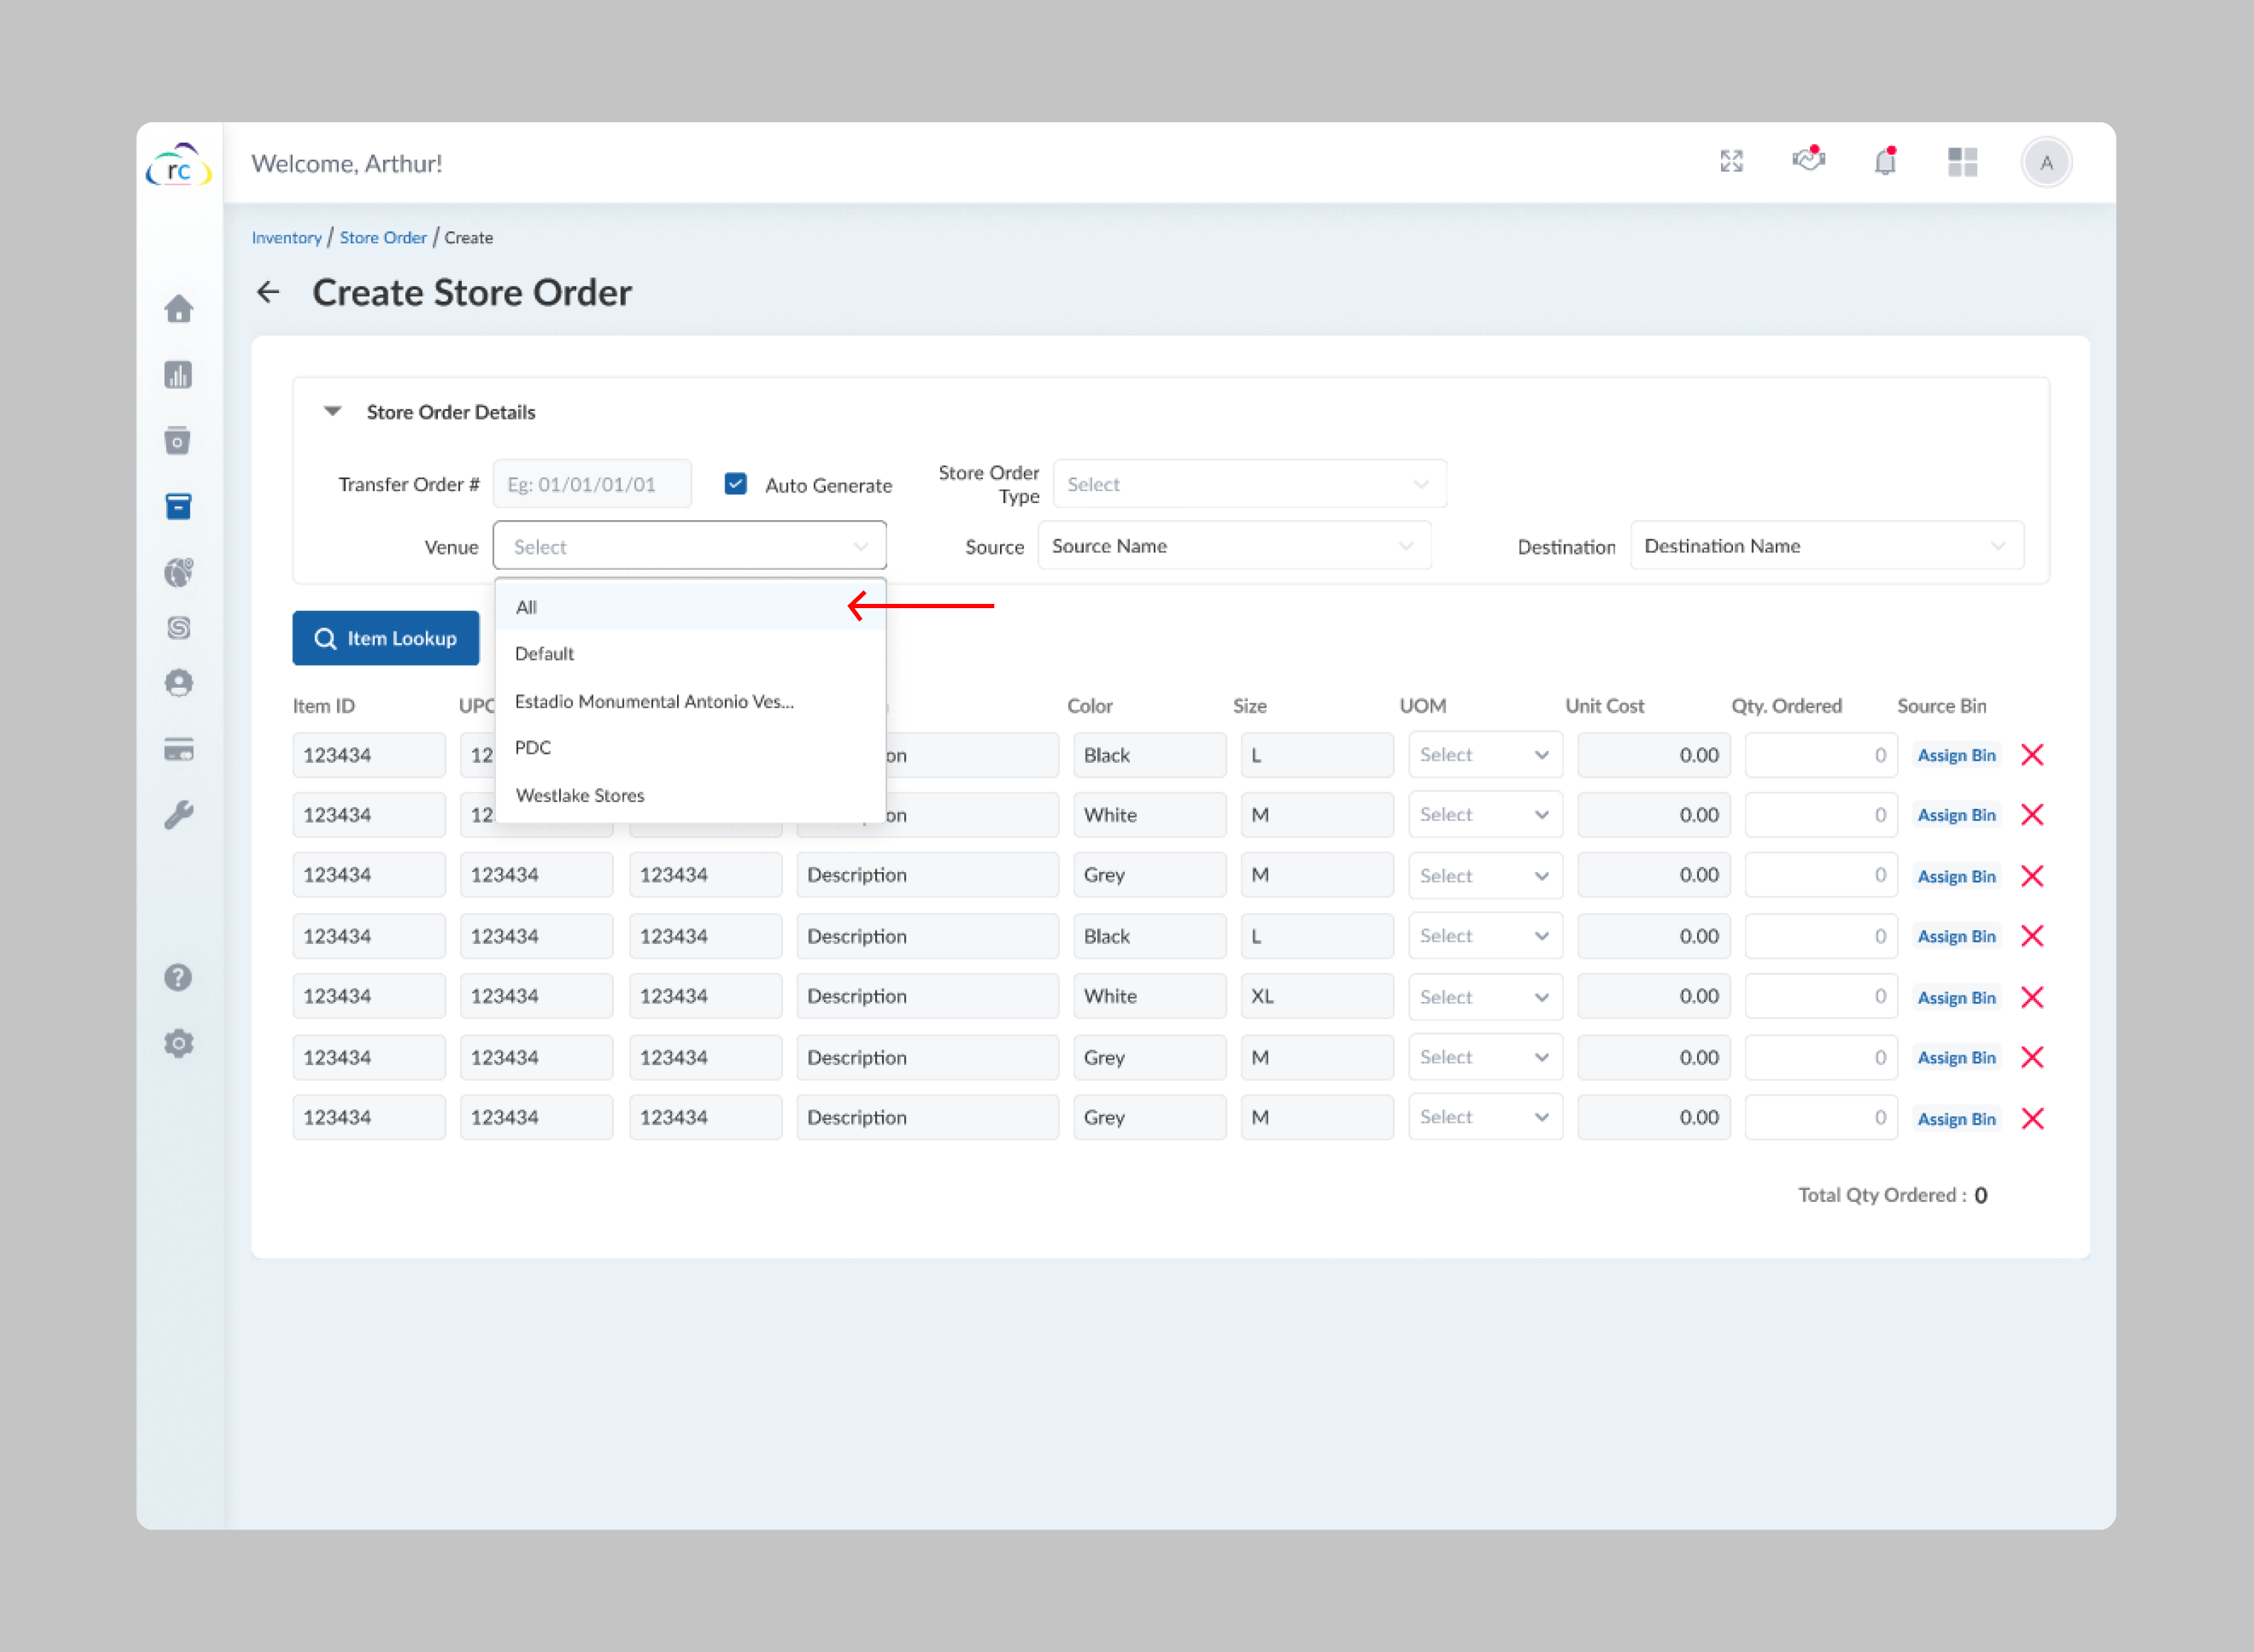This screenshot has height=1652, width=2254.
Task: Click Assign Bin on the first row
Action: [1956, 755]
